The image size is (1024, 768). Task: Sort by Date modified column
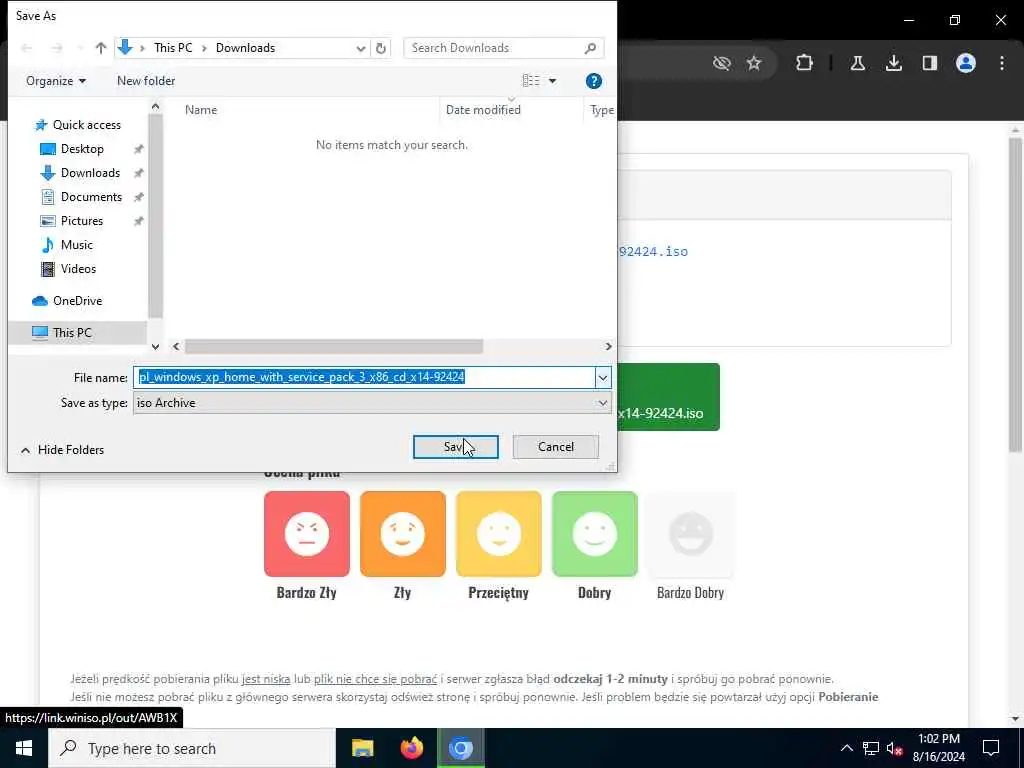point(483,110)
